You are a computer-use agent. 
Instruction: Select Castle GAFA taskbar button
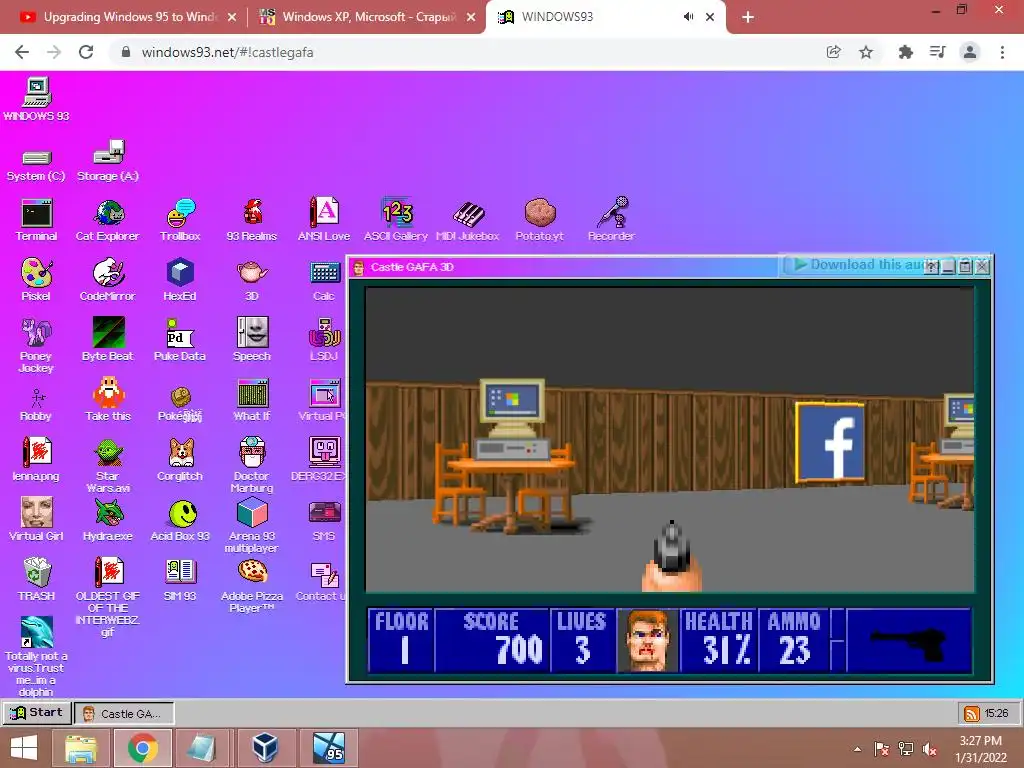(124, 713)
